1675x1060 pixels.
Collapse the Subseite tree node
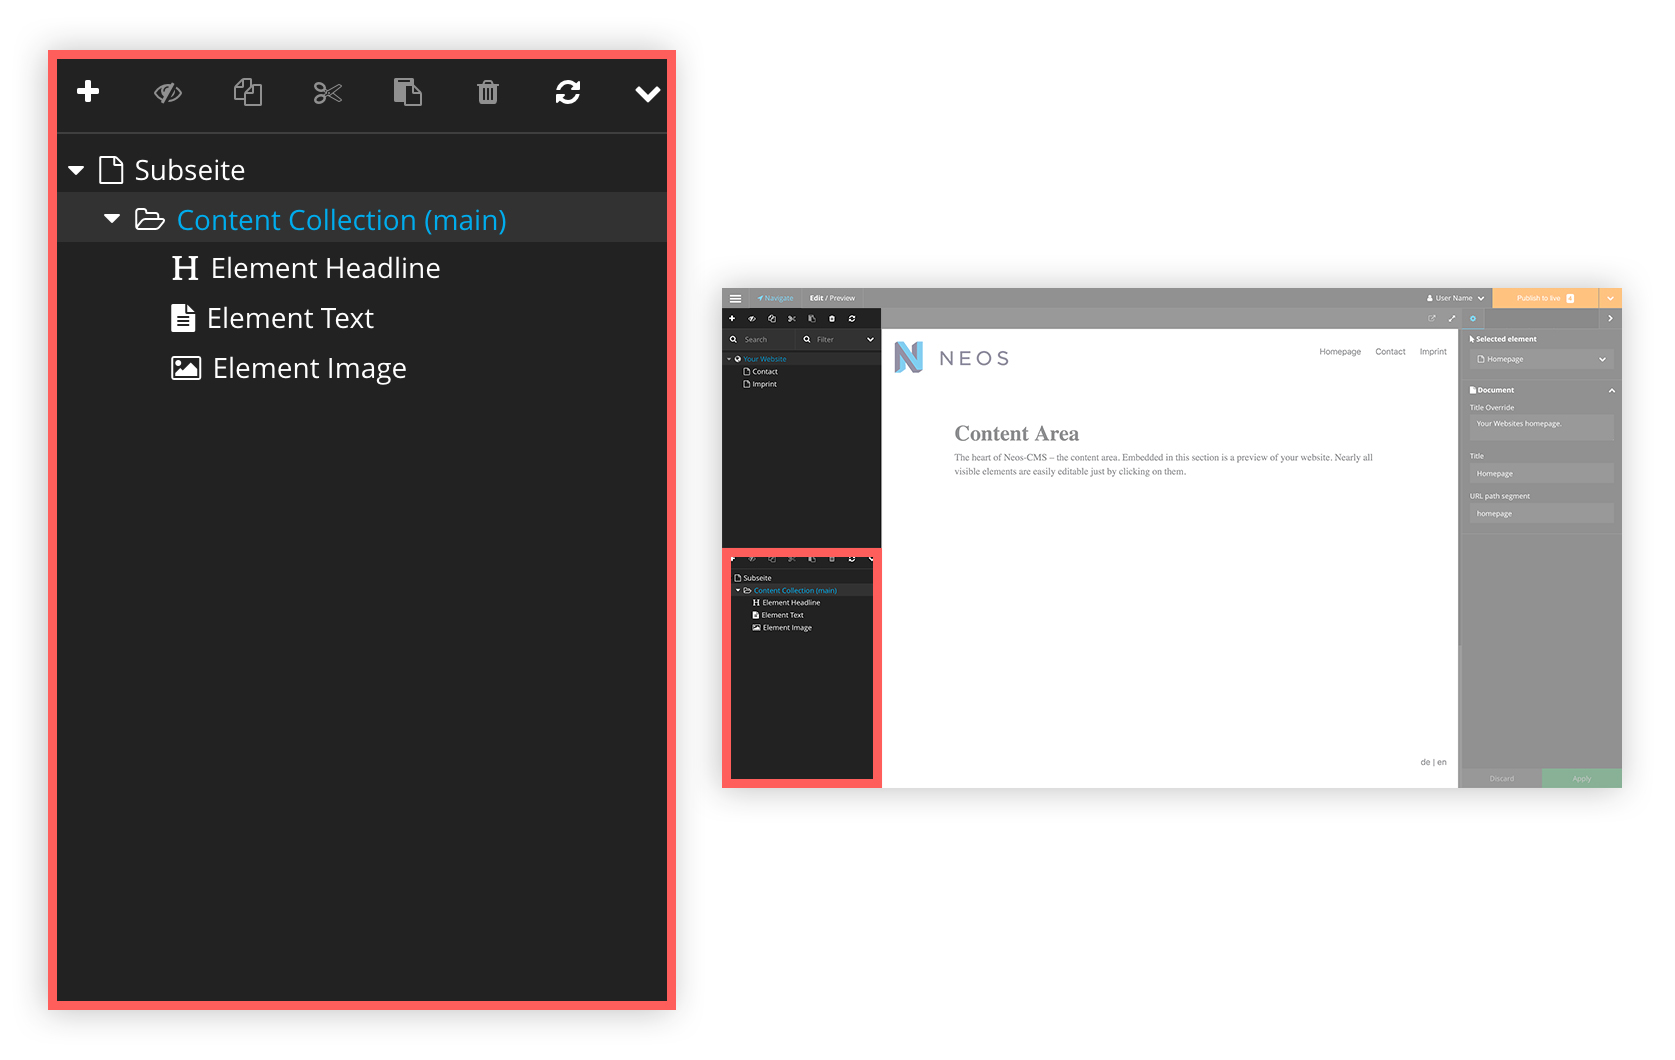pyautogui.click(x=76, y=171)
